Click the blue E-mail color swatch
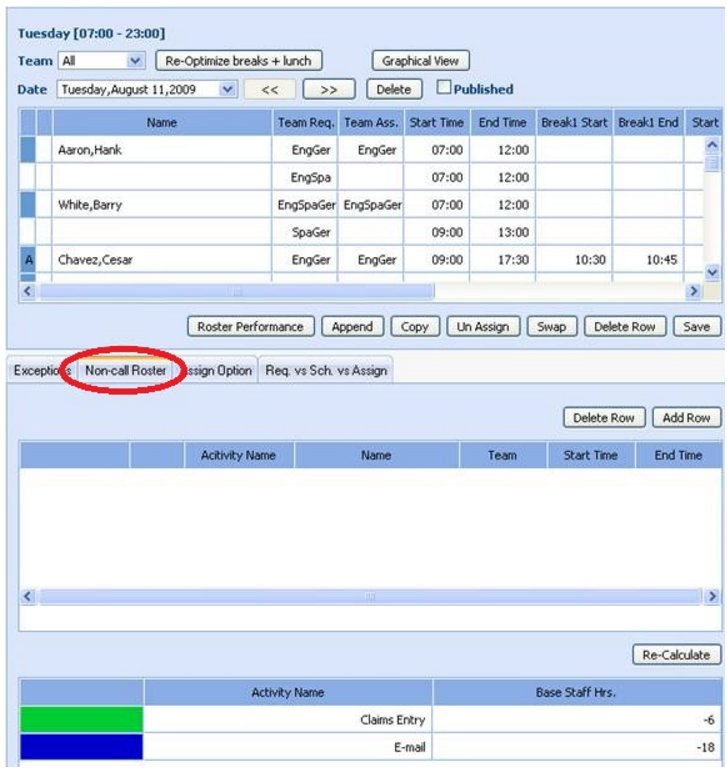The image size is (727, 771). click(x=81, y=747)
